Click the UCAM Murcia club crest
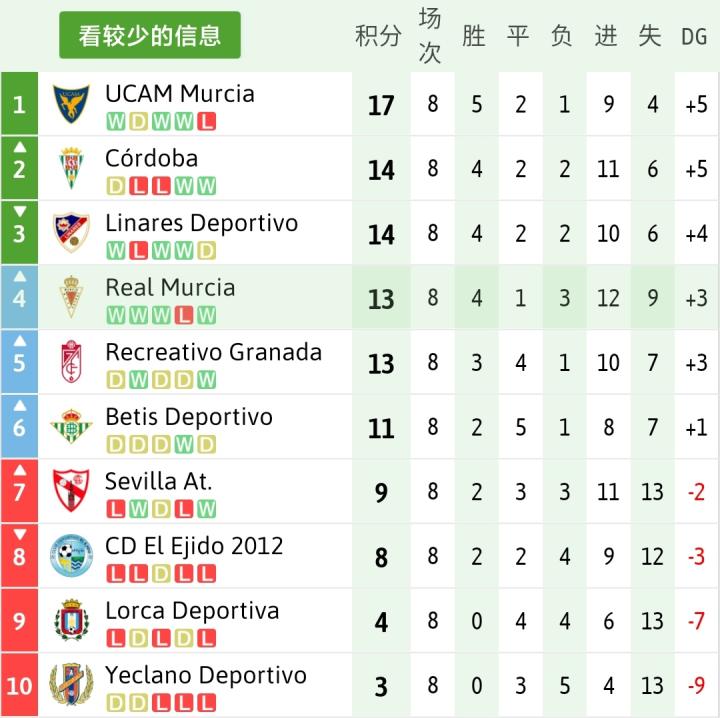 point(71,104)
